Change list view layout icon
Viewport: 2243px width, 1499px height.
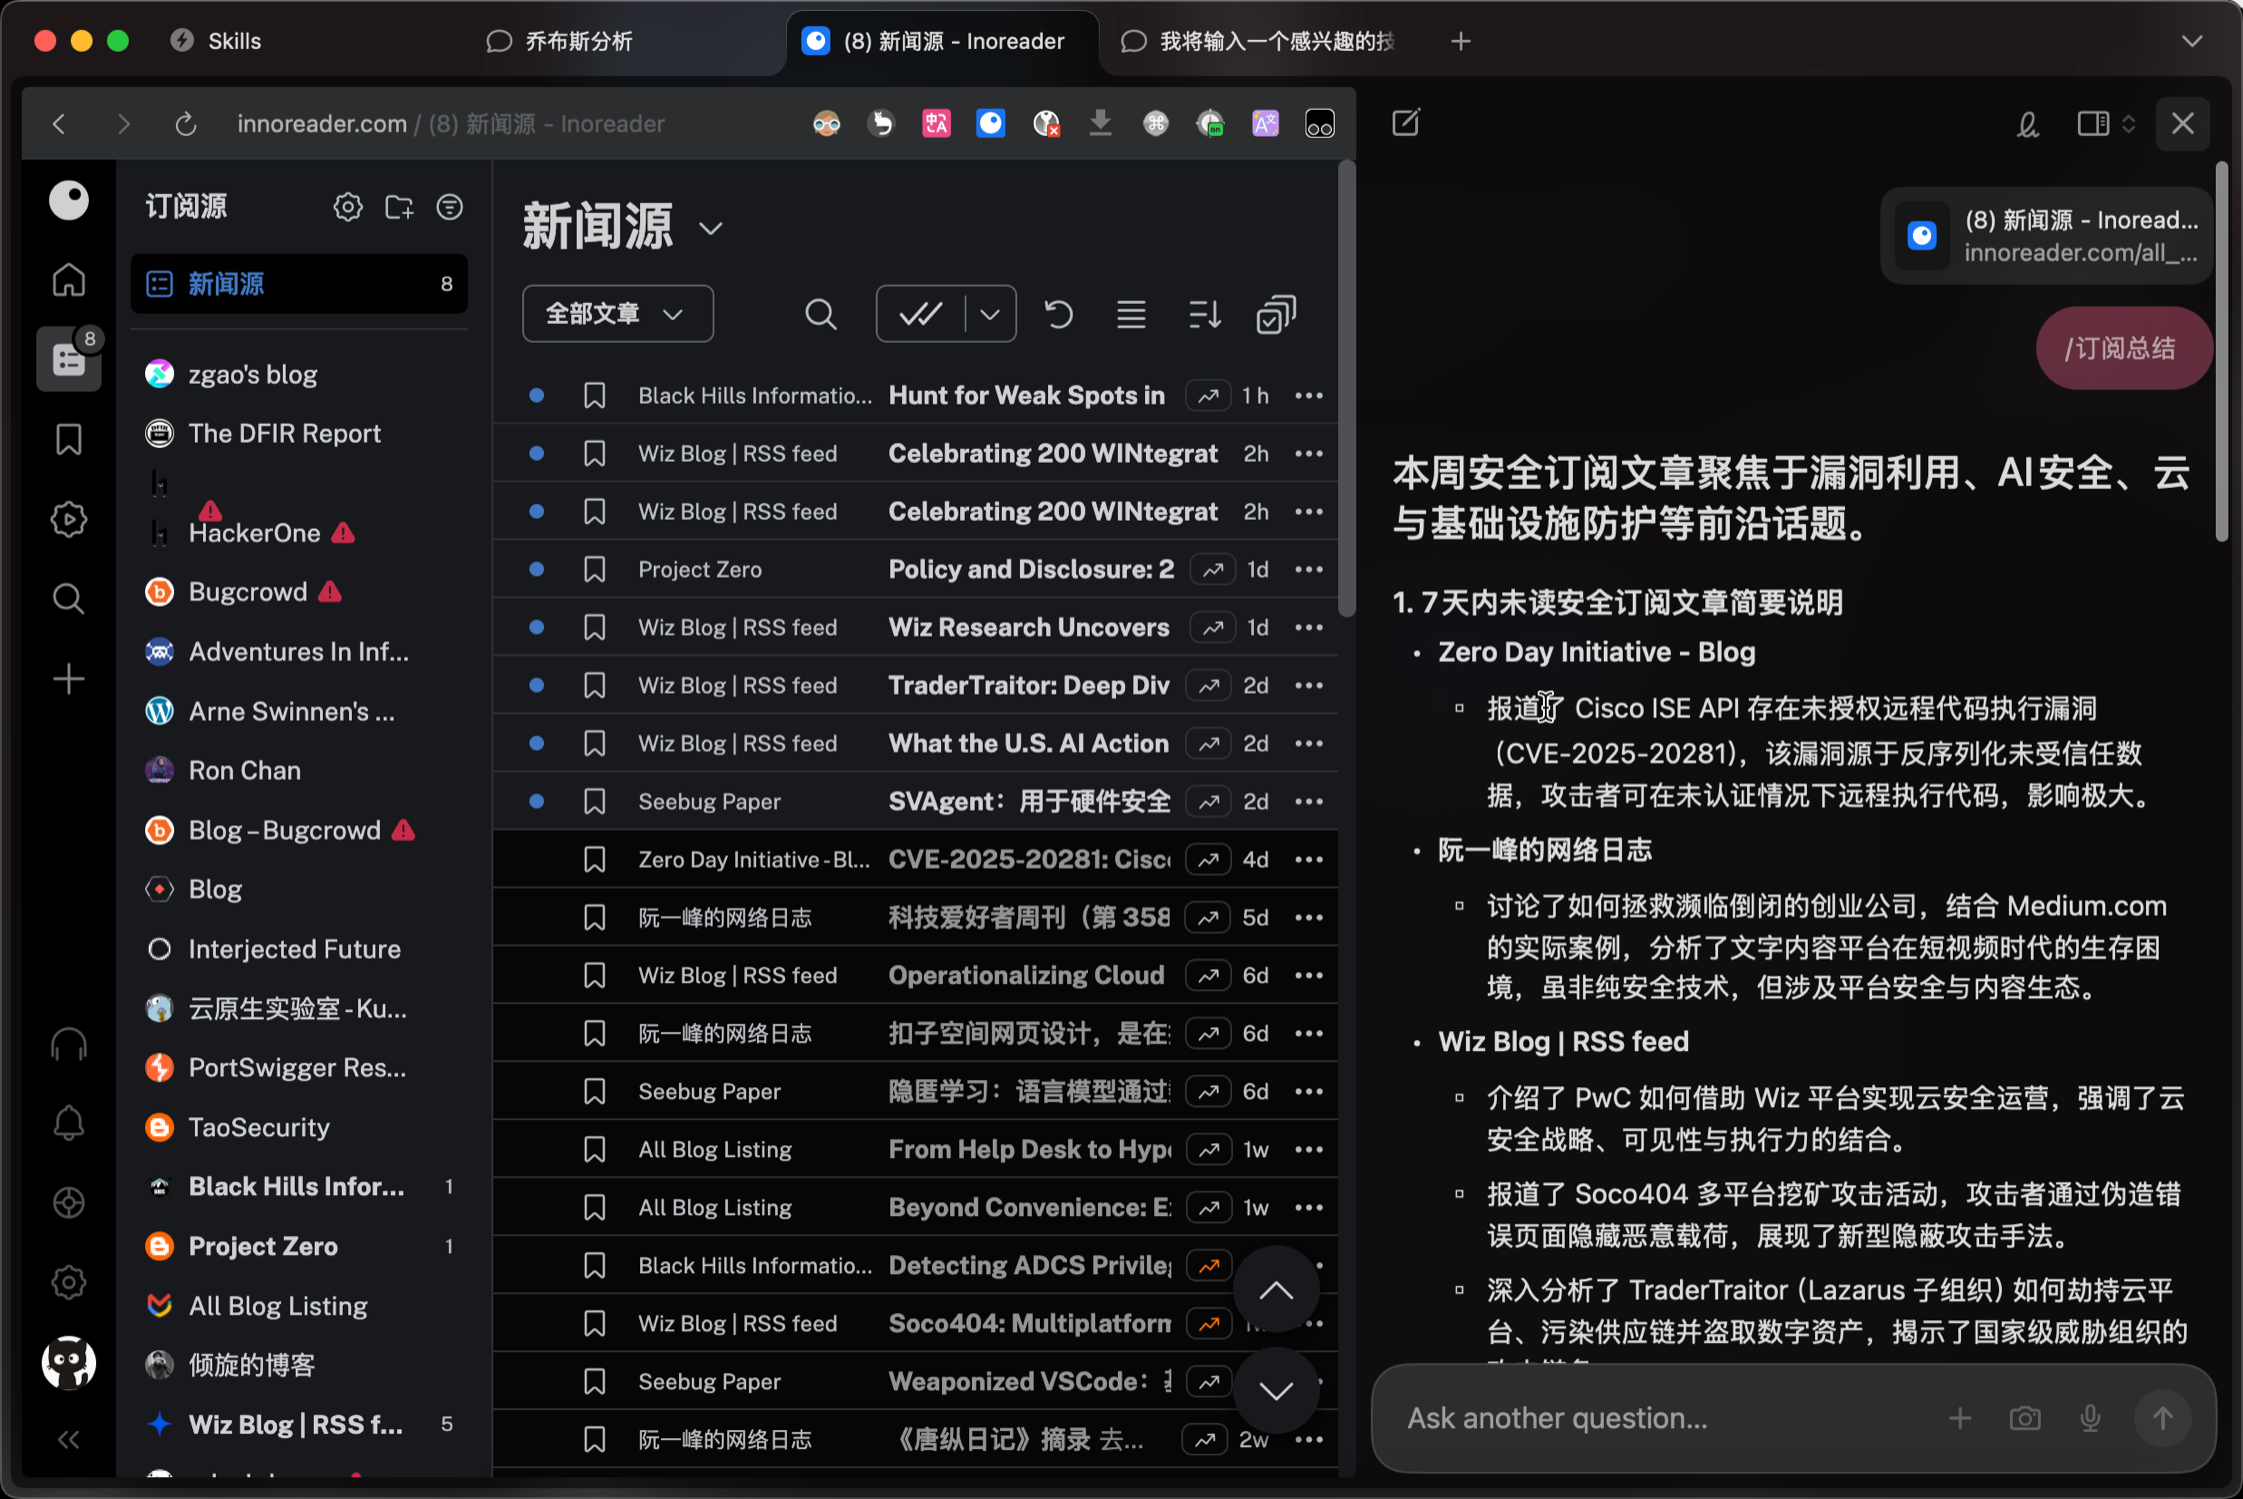(x=1131, y=314)
